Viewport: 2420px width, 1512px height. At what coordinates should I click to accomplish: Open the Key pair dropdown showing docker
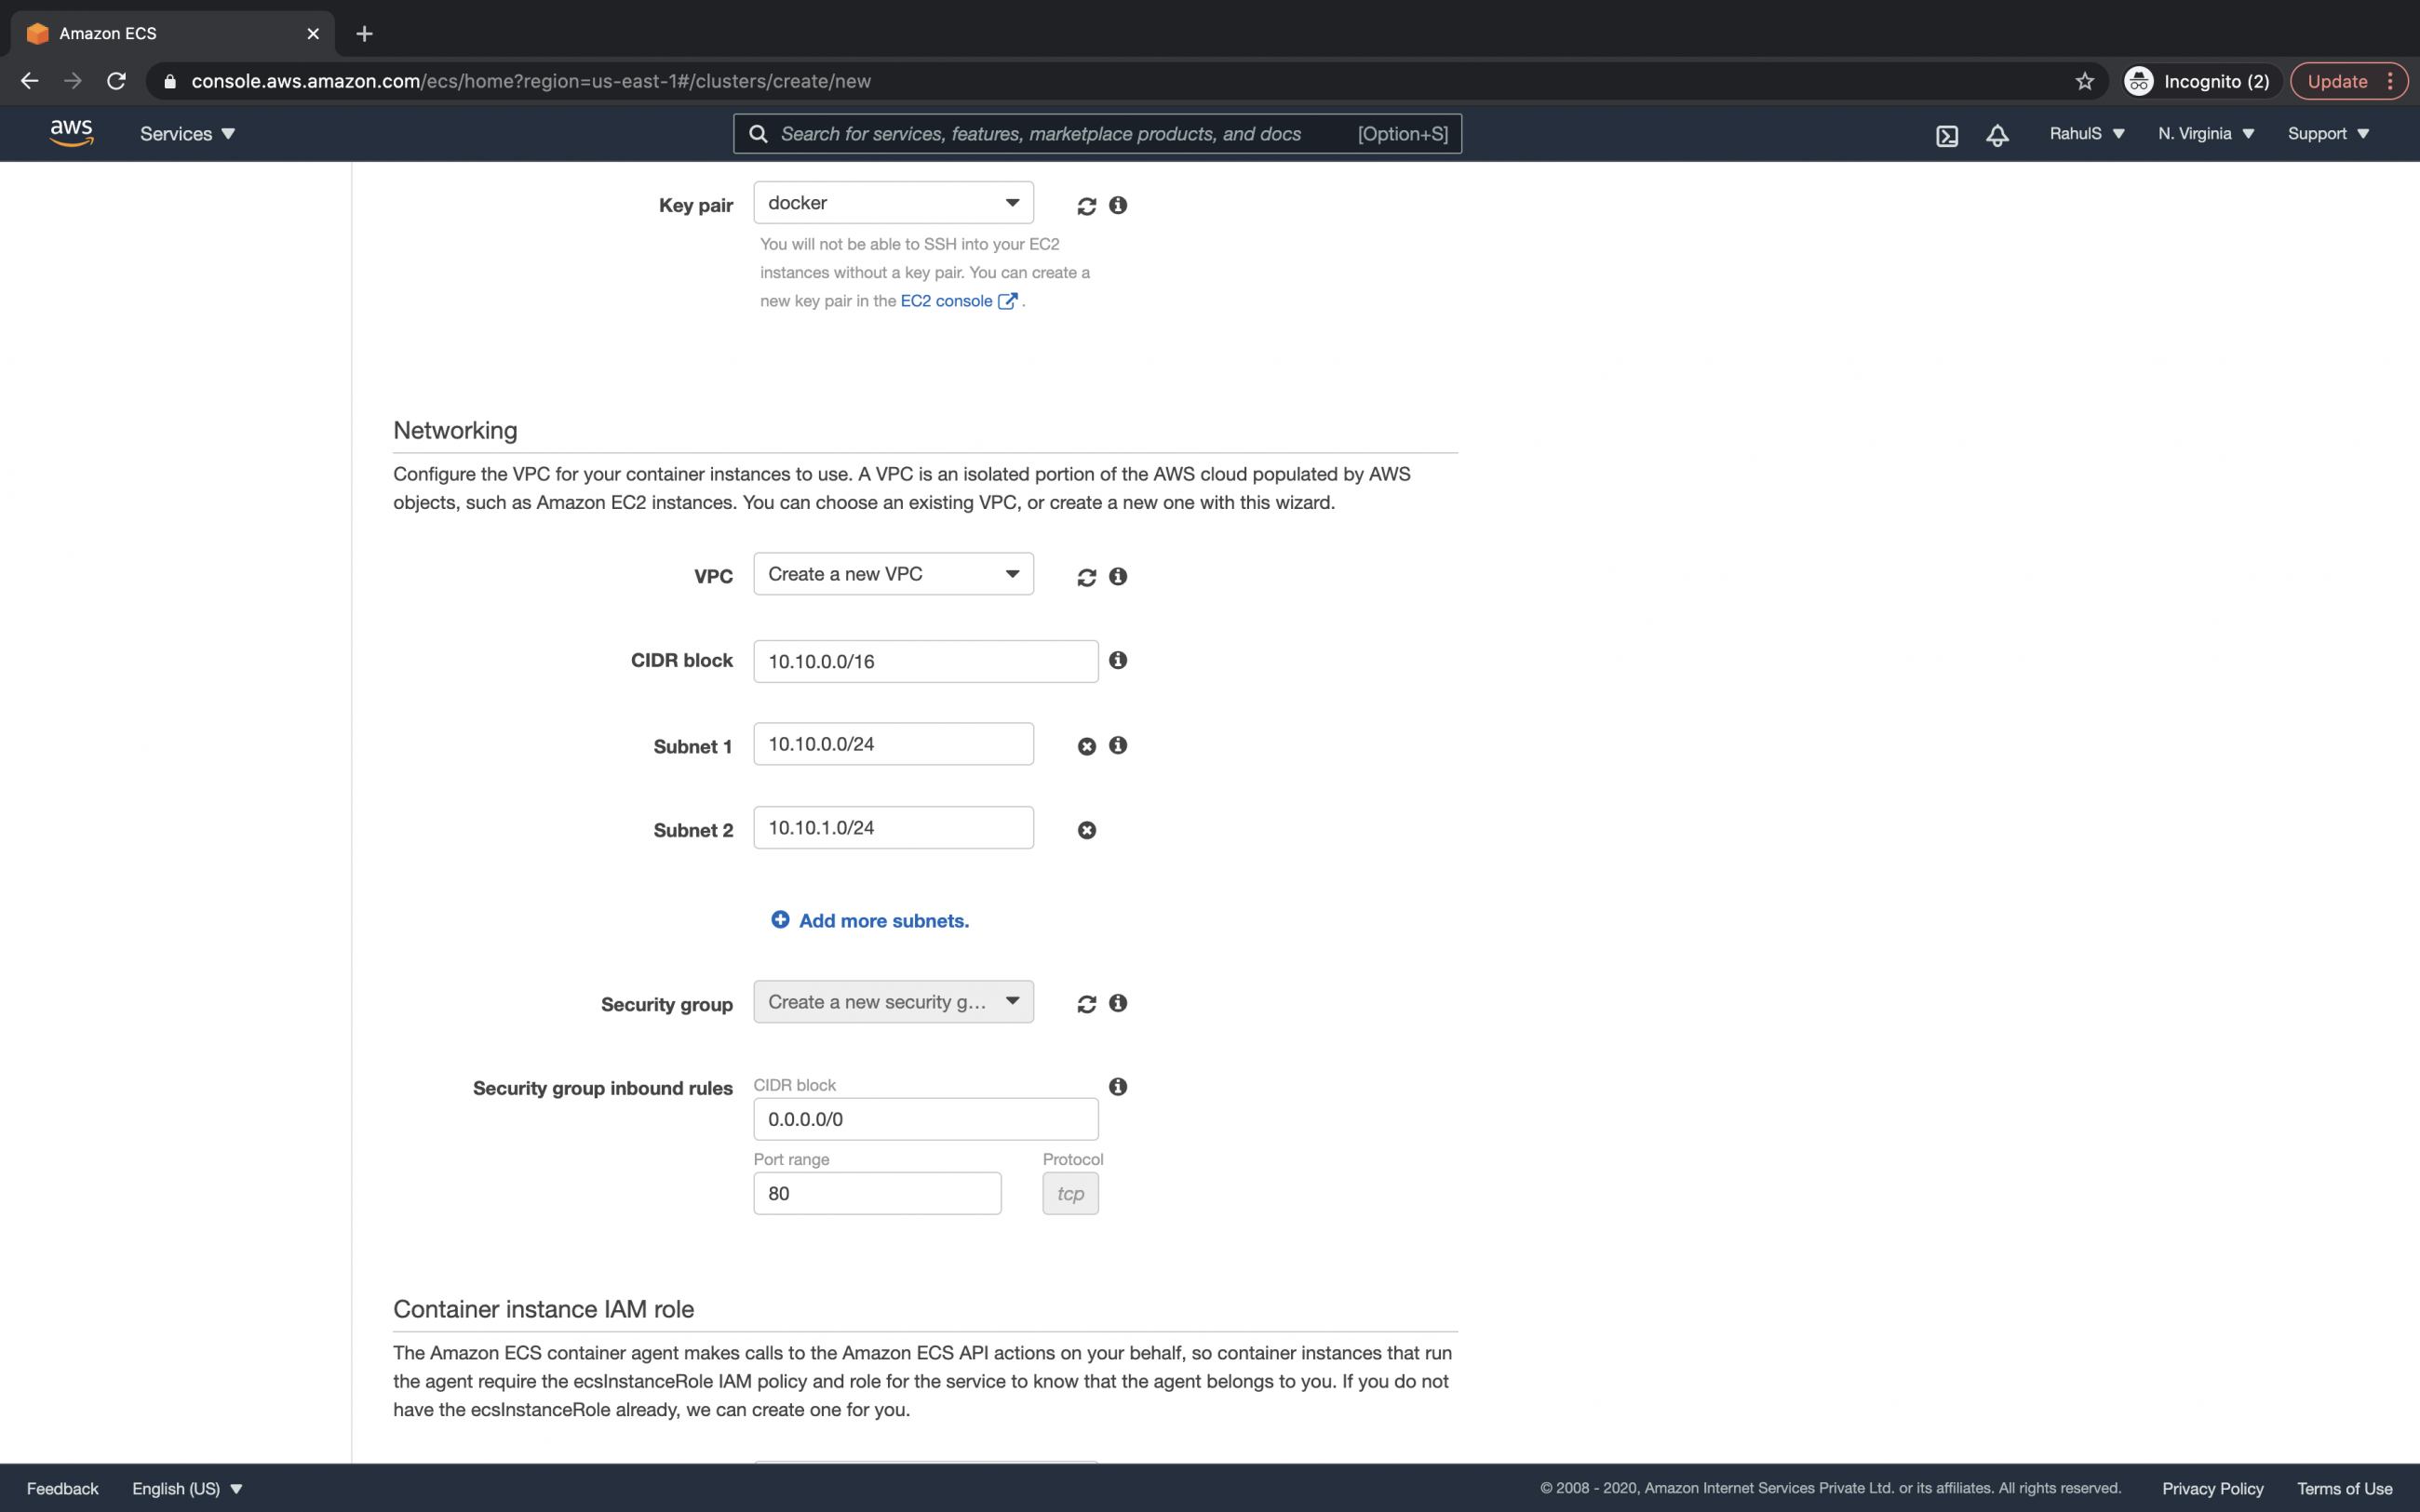coord(893,202)
